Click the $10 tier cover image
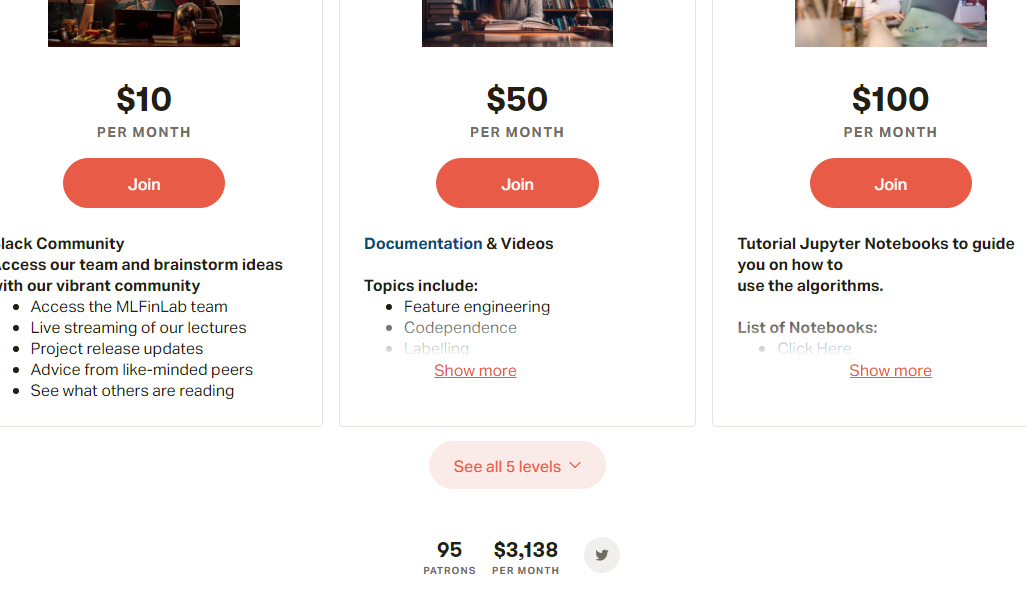The width and height of the screenshot is (1026, 606). tap(144, 23)
